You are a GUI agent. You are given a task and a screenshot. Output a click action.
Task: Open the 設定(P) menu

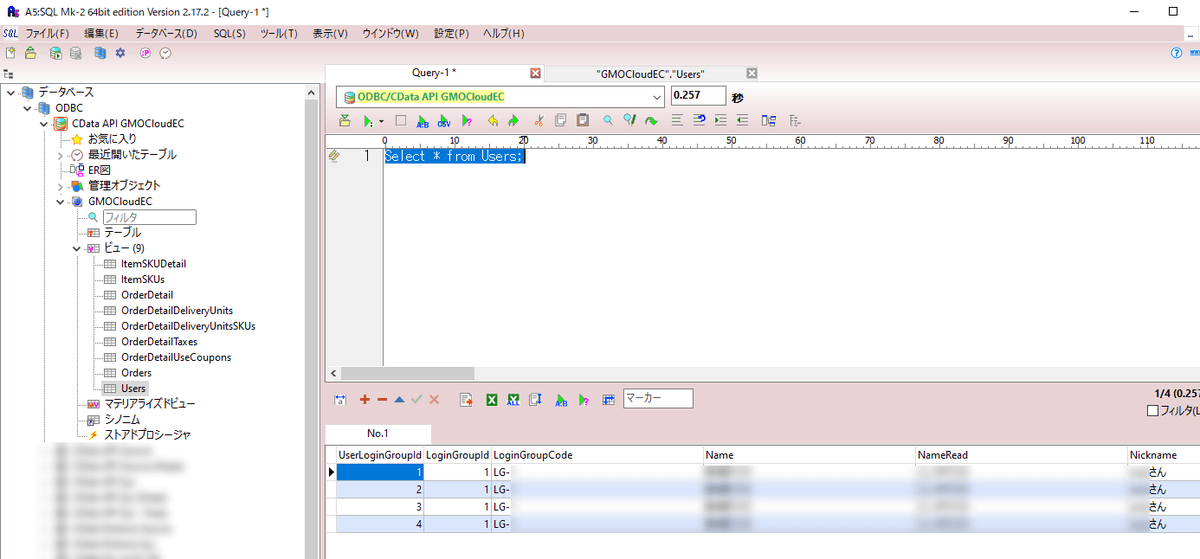tap(452, 33)
